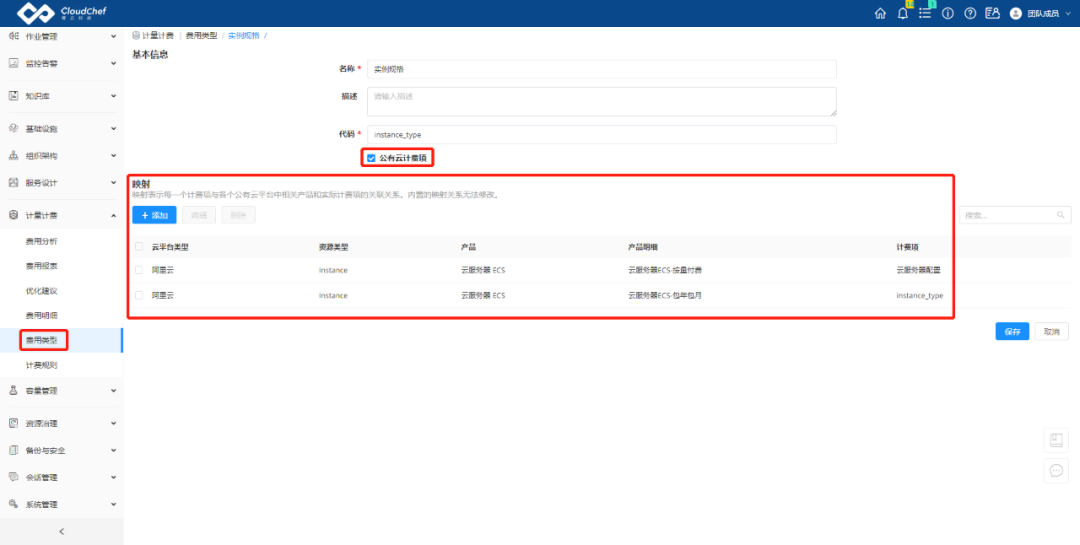The image size is (1080, 545).
Task: Click the 取消 button
Action: click(1051, 331)
